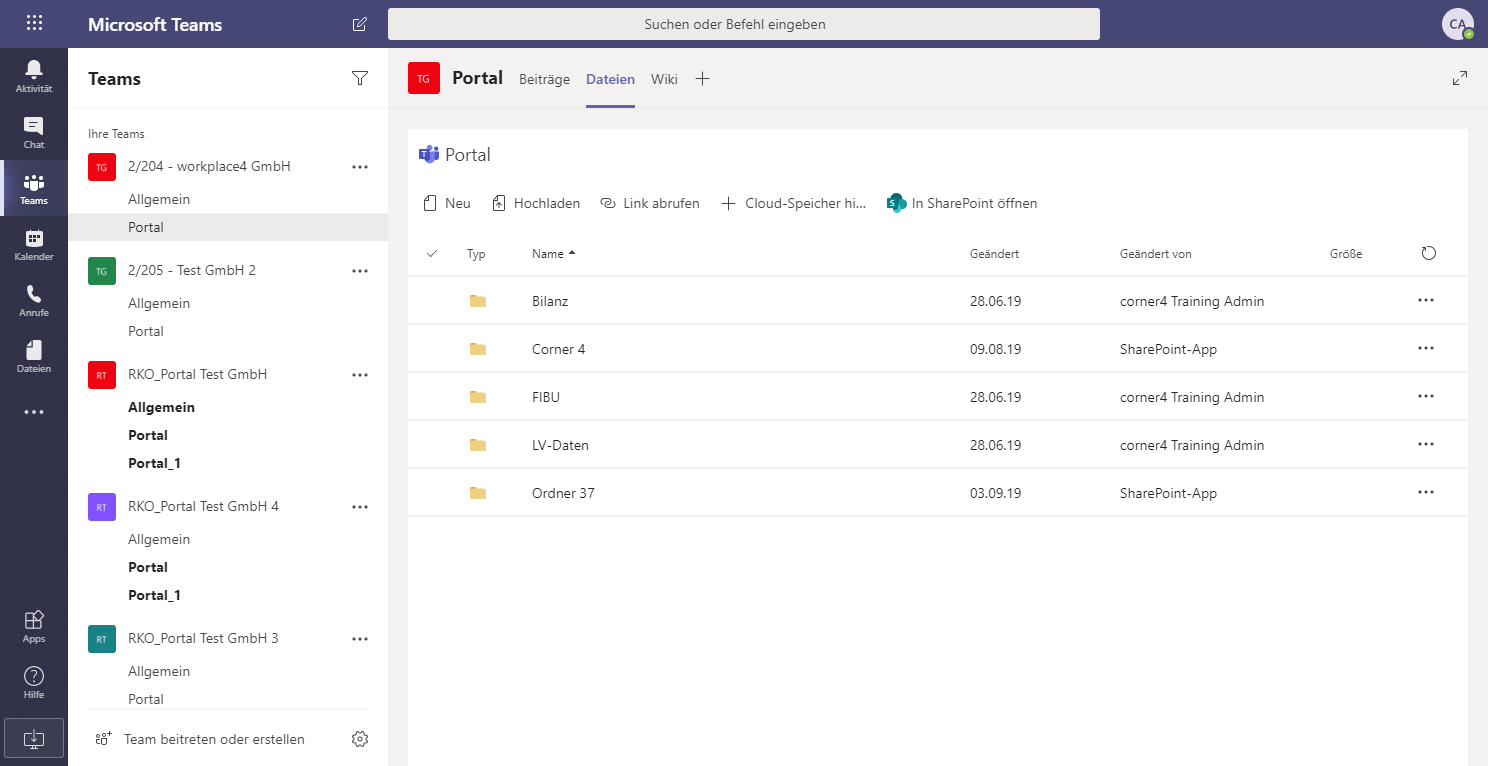Click the FIBU folder icon
This screenshot has height=766, width=1488.
coord(478,397)
